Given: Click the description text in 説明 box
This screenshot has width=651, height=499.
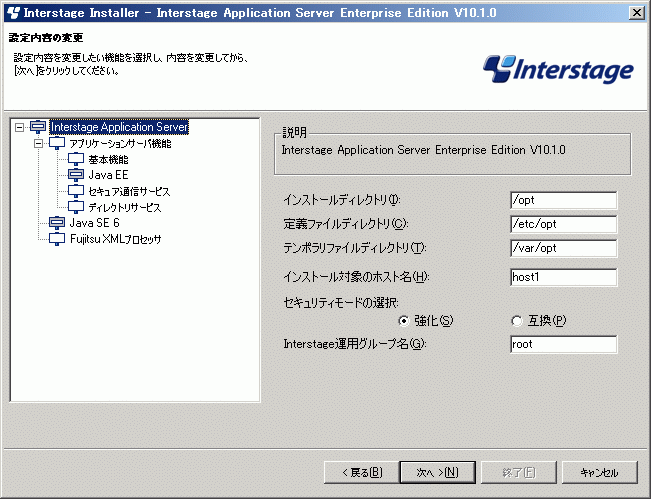Looking at the screenshot, I should (x=423, y=150).
